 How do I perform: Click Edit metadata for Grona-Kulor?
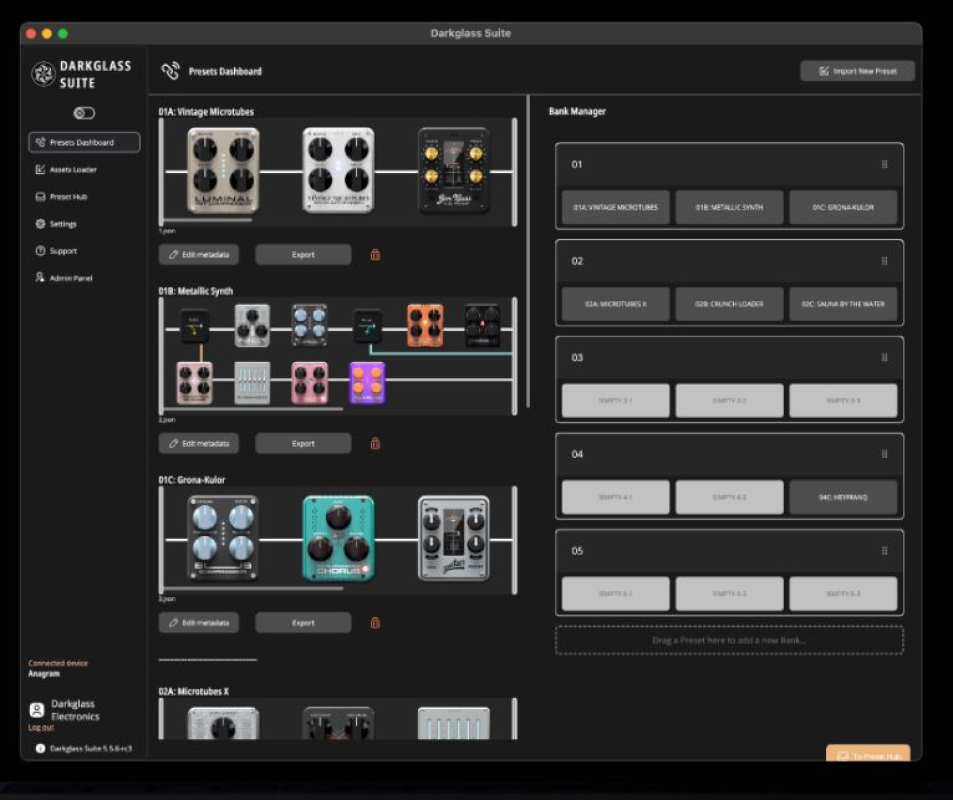(199, 622)
